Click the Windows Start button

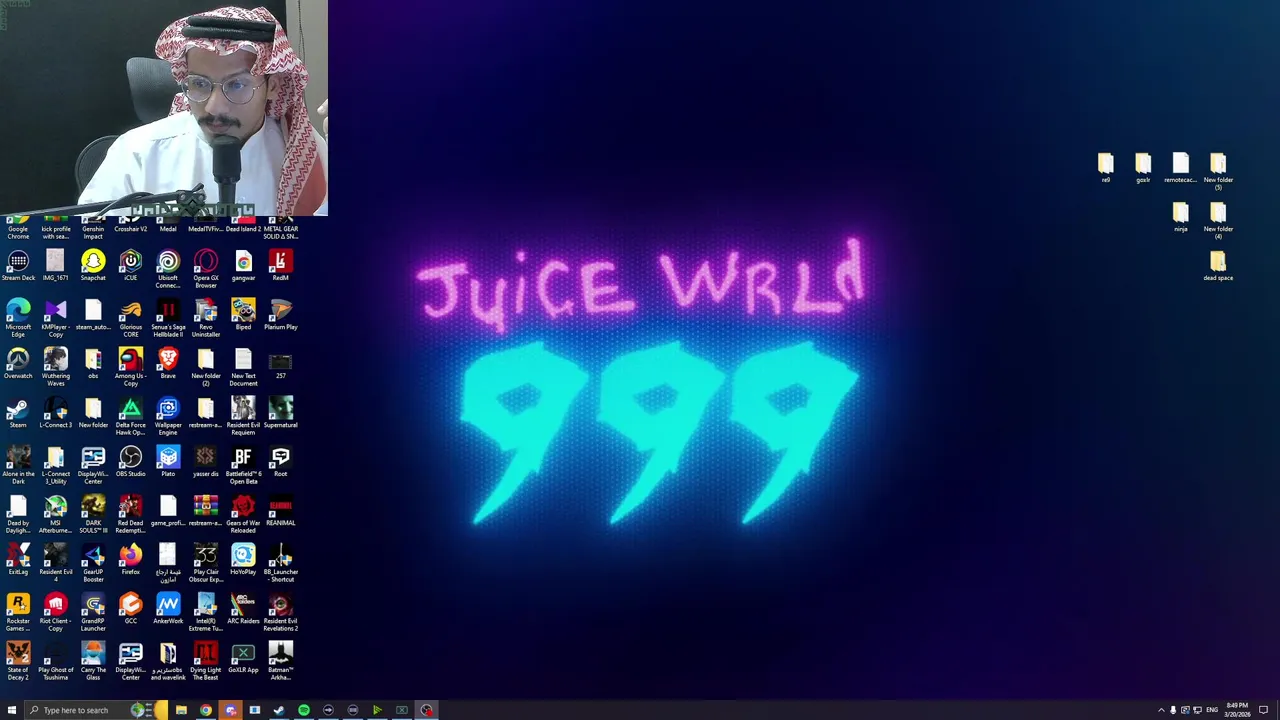click(x=12, y=710)
